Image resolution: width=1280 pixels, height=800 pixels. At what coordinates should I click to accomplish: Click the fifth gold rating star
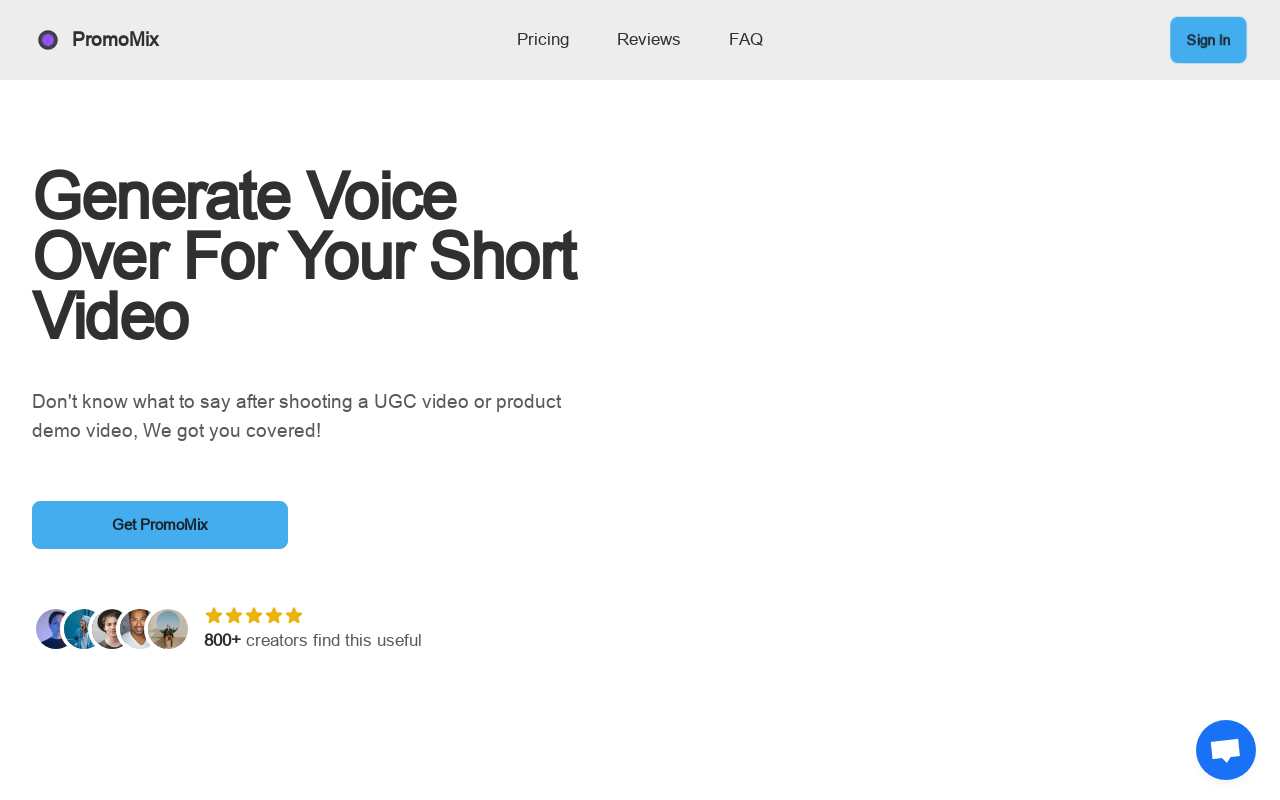click(x=294, y=615)
